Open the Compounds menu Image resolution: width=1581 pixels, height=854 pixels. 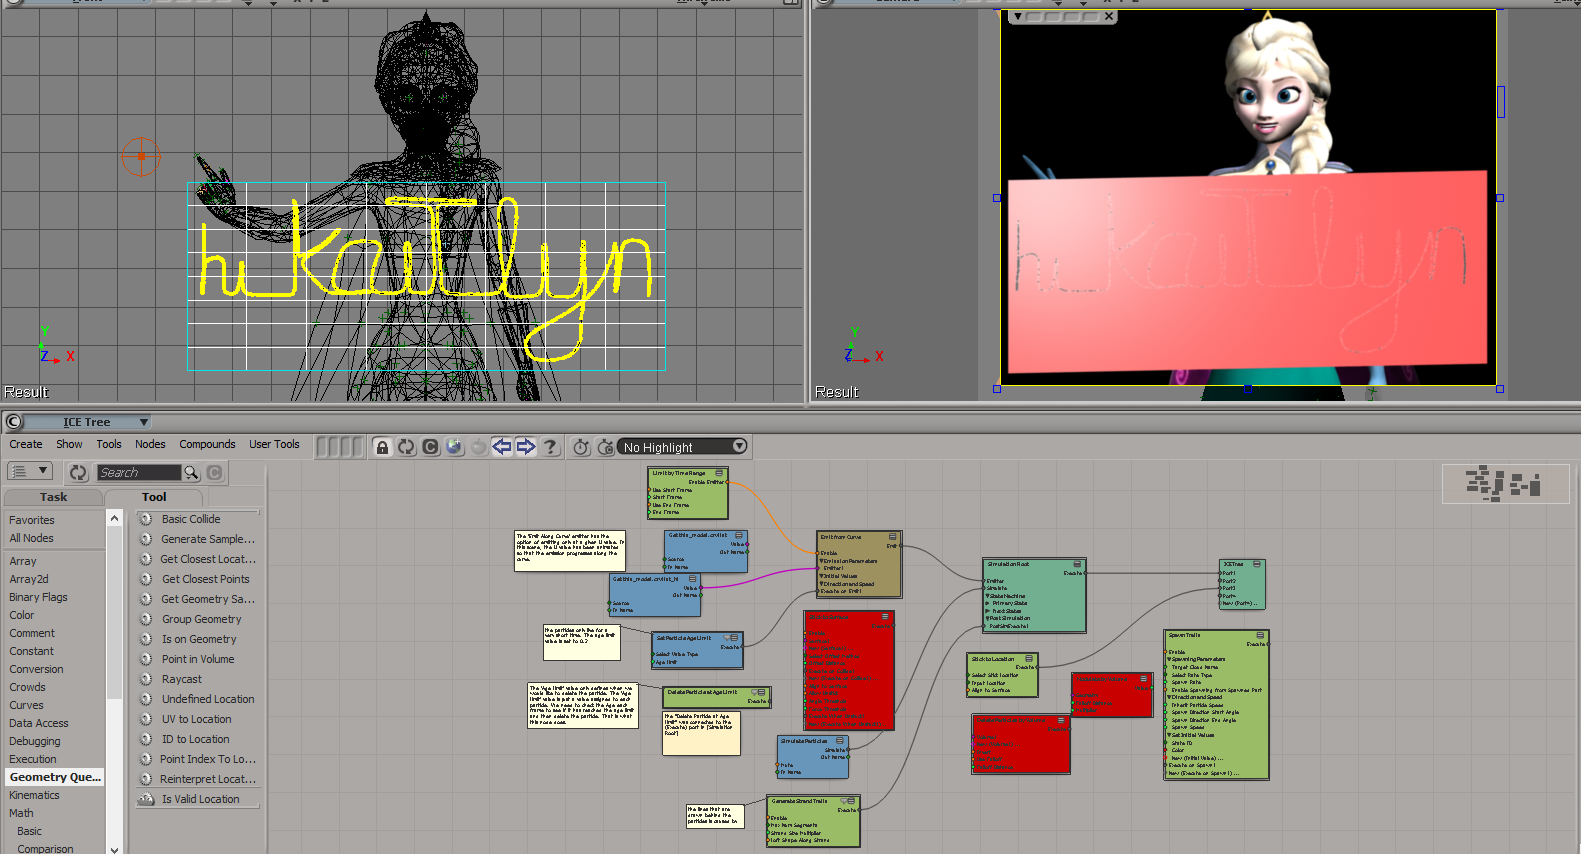pyautogui.click(x=207, y=444)
